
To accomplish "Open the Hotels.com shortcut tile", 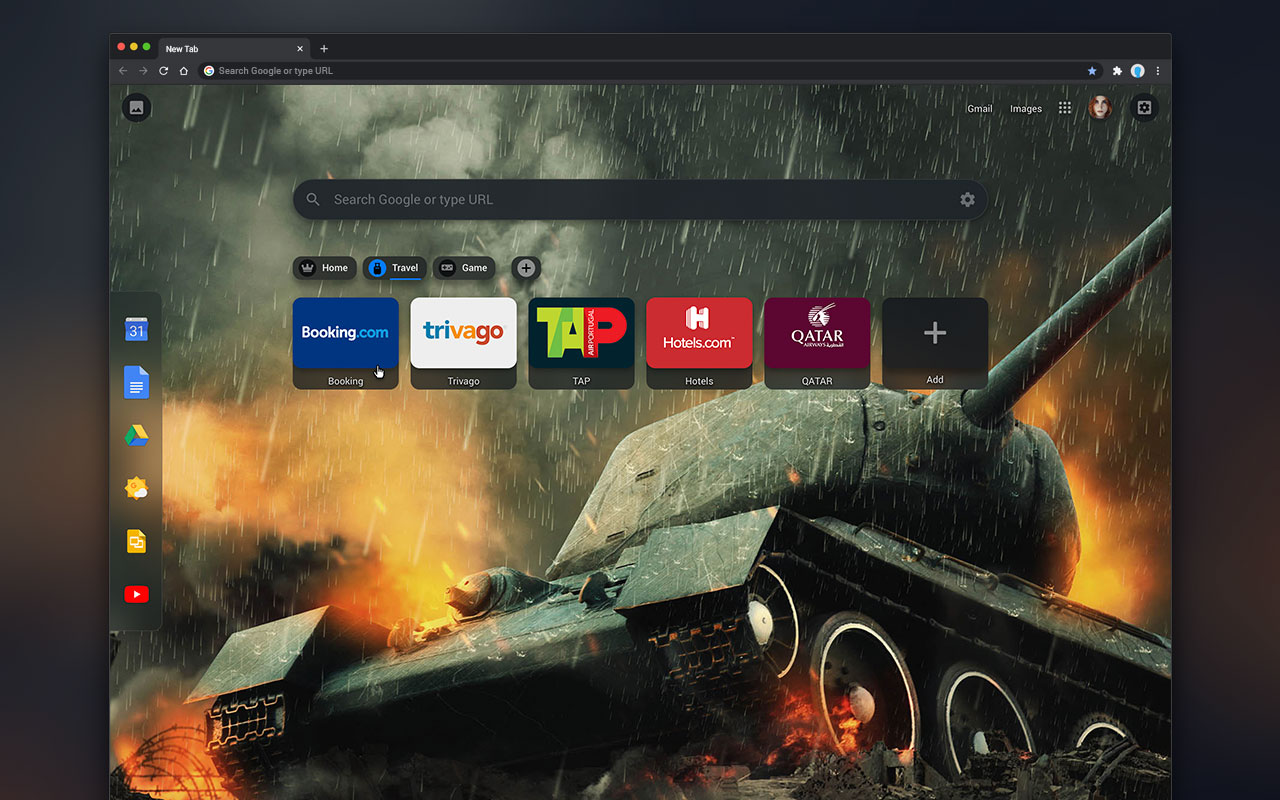I will point(700,343).
